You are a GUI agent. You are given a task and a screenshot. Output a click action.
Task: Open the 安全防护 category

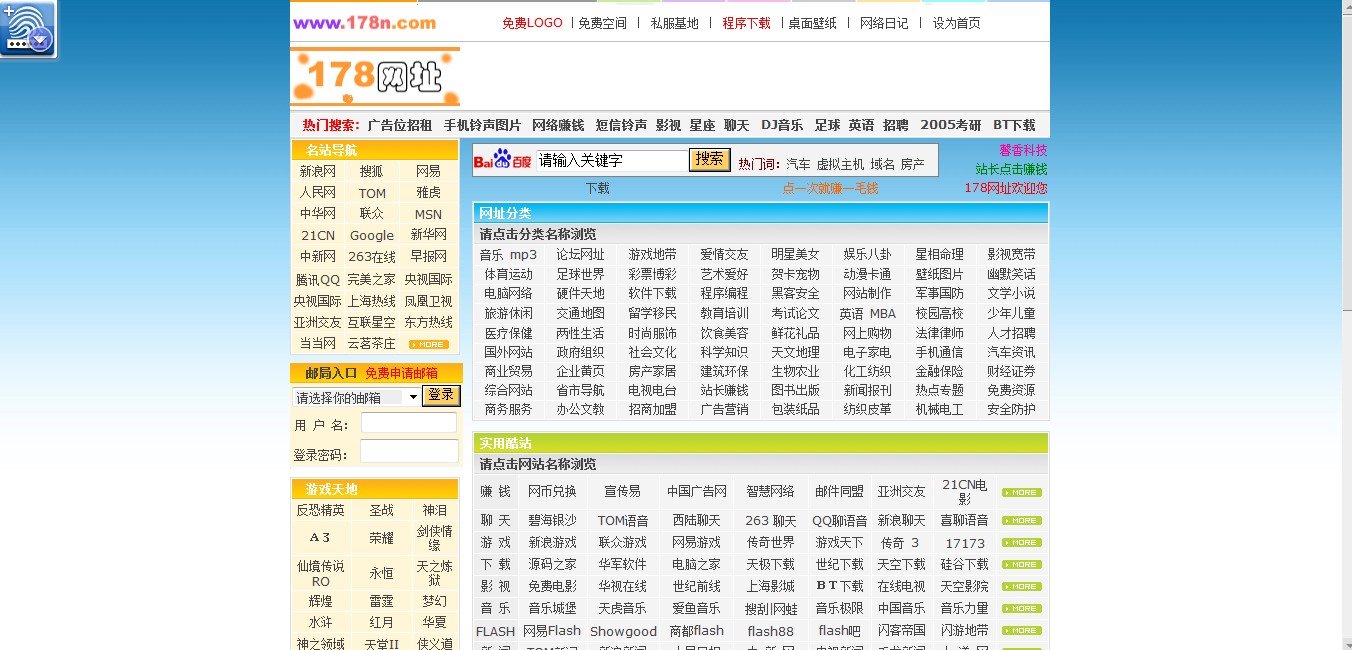pos(1011,410)
